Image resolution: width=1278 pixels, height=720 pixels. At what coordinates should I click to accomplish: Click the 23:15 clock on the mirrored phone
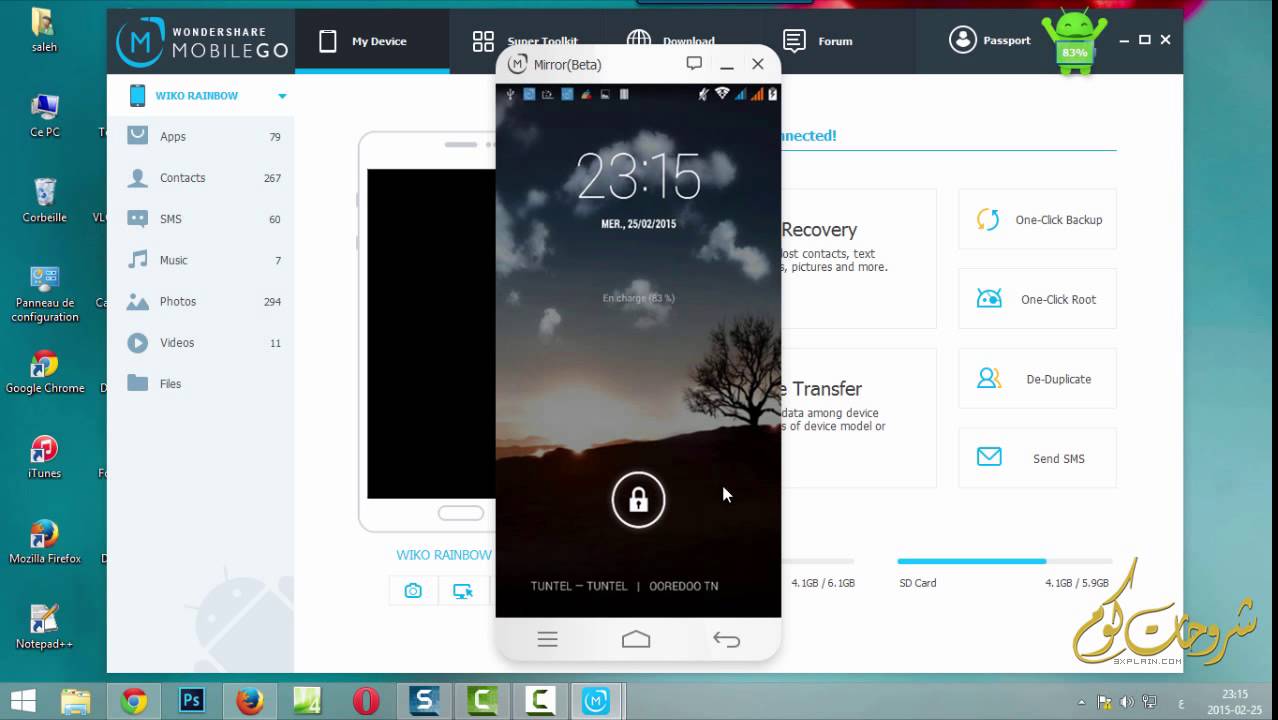(x=638, y=177)
